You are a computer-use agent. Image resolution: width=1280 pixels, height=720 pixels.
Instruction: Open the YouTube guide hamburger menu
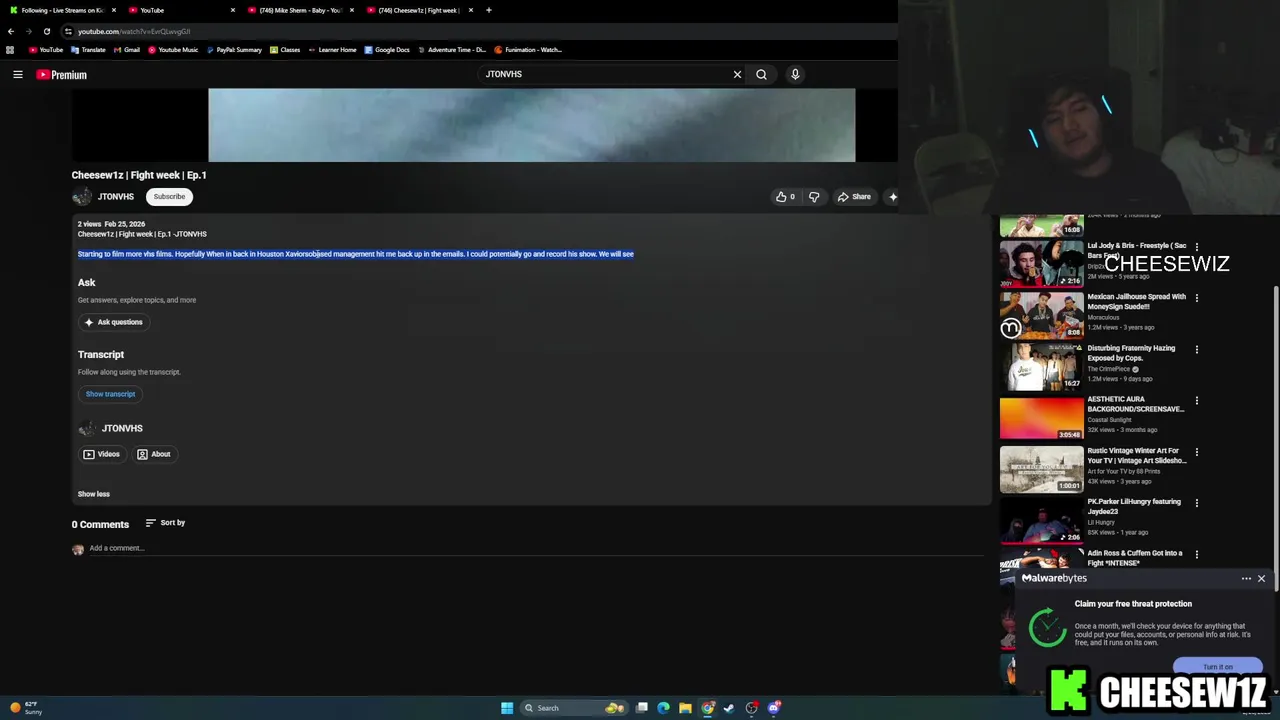[x=17, y=74]
